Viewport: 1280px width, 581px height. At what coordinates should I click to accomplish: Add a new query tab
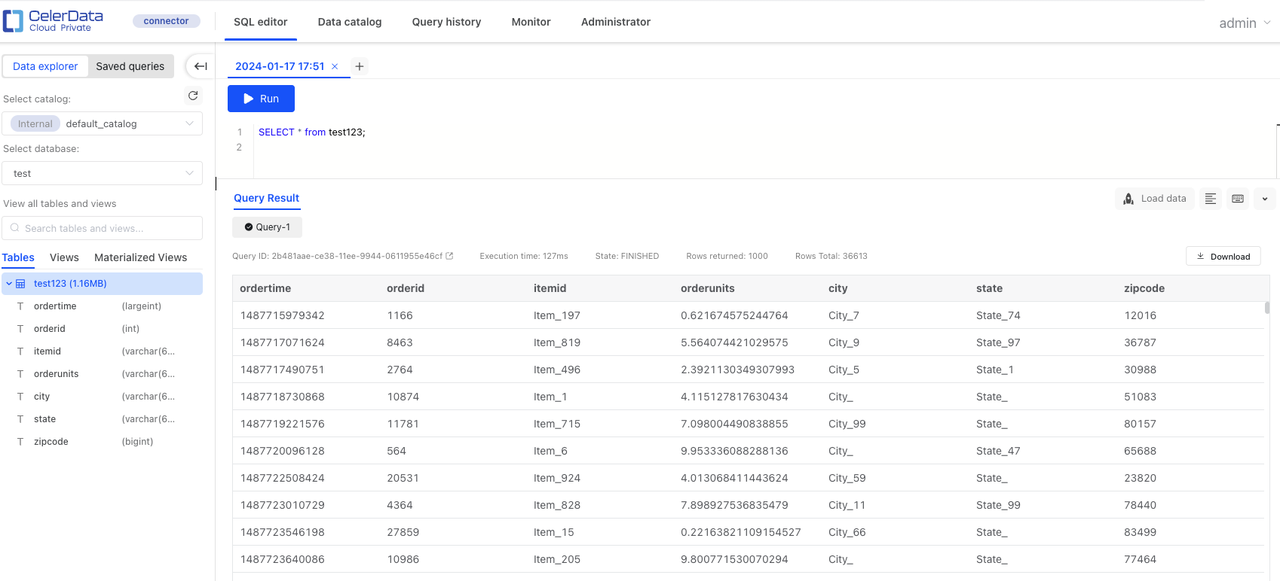(x=359, y=67)
